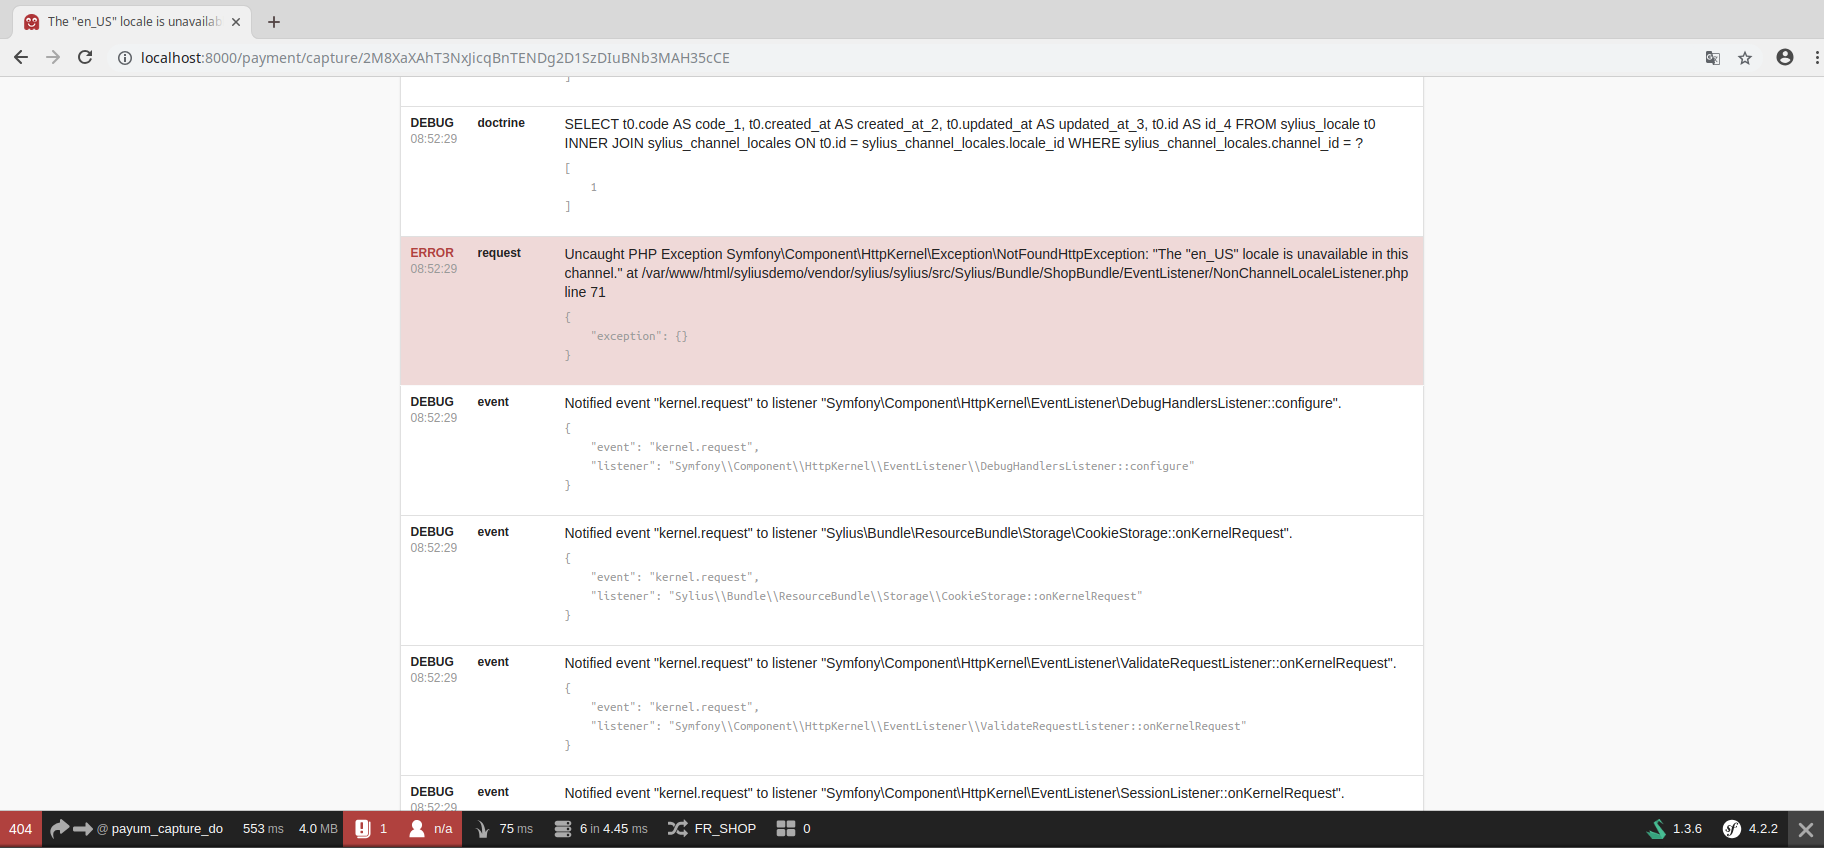Image resolution: width=1824 pixels, height=848 pixels.
Task: Click the redirect arrows icon in debug toolbar
Action: point(70,829)
